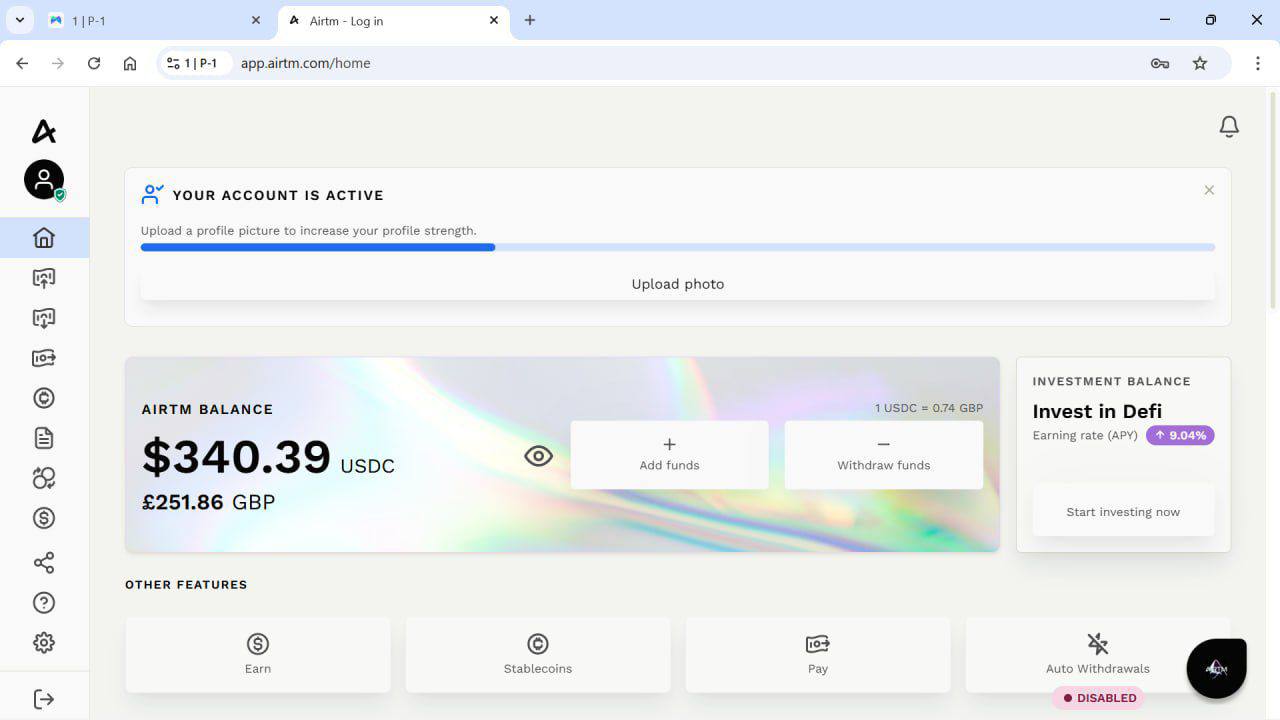Open the saved passwords key icon
The height and width of the screenshot is (720, 1280).
tap(1160, 63)
